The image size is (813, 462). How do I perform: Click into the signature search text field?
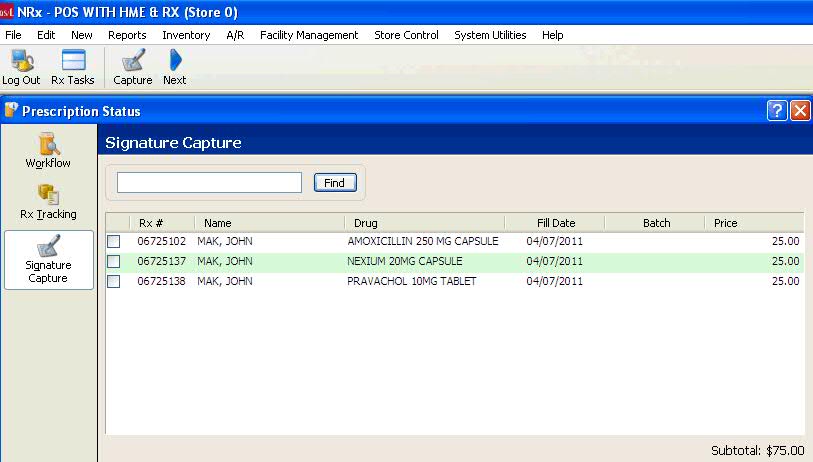click(209, 183)
